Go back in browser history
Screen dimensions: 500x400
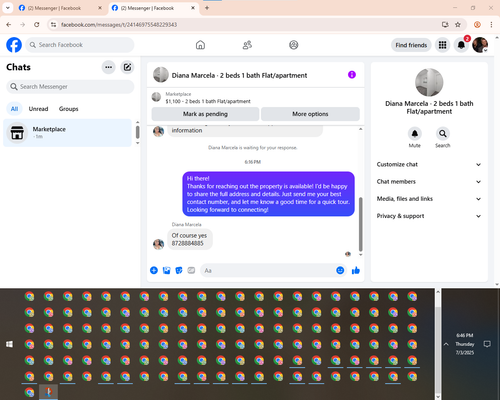click(9, 25)
